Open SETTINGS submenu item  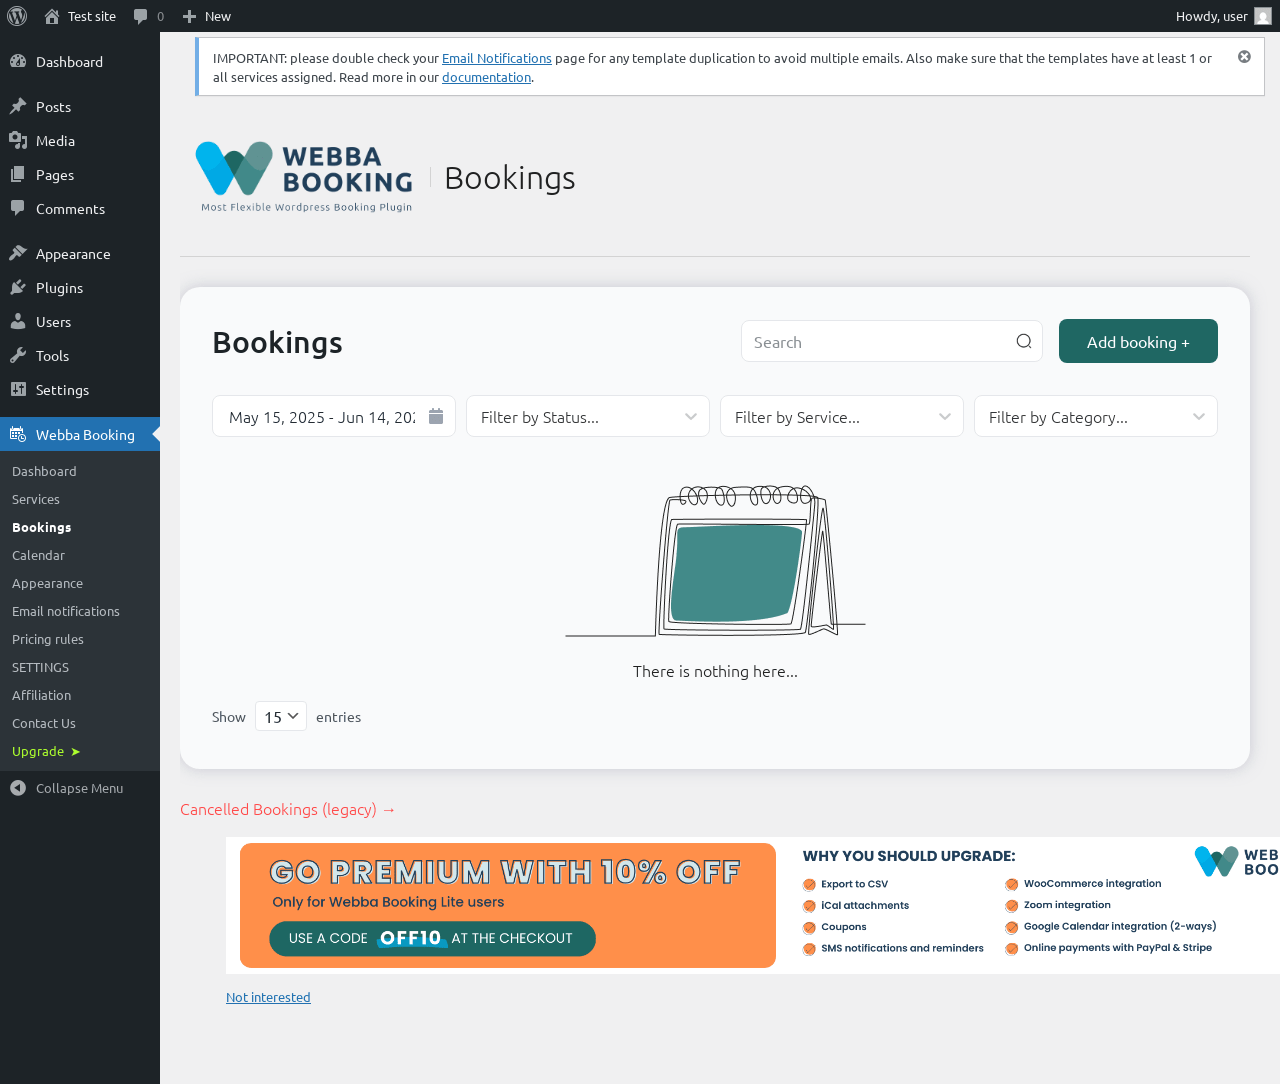click(x=40, y=667)
